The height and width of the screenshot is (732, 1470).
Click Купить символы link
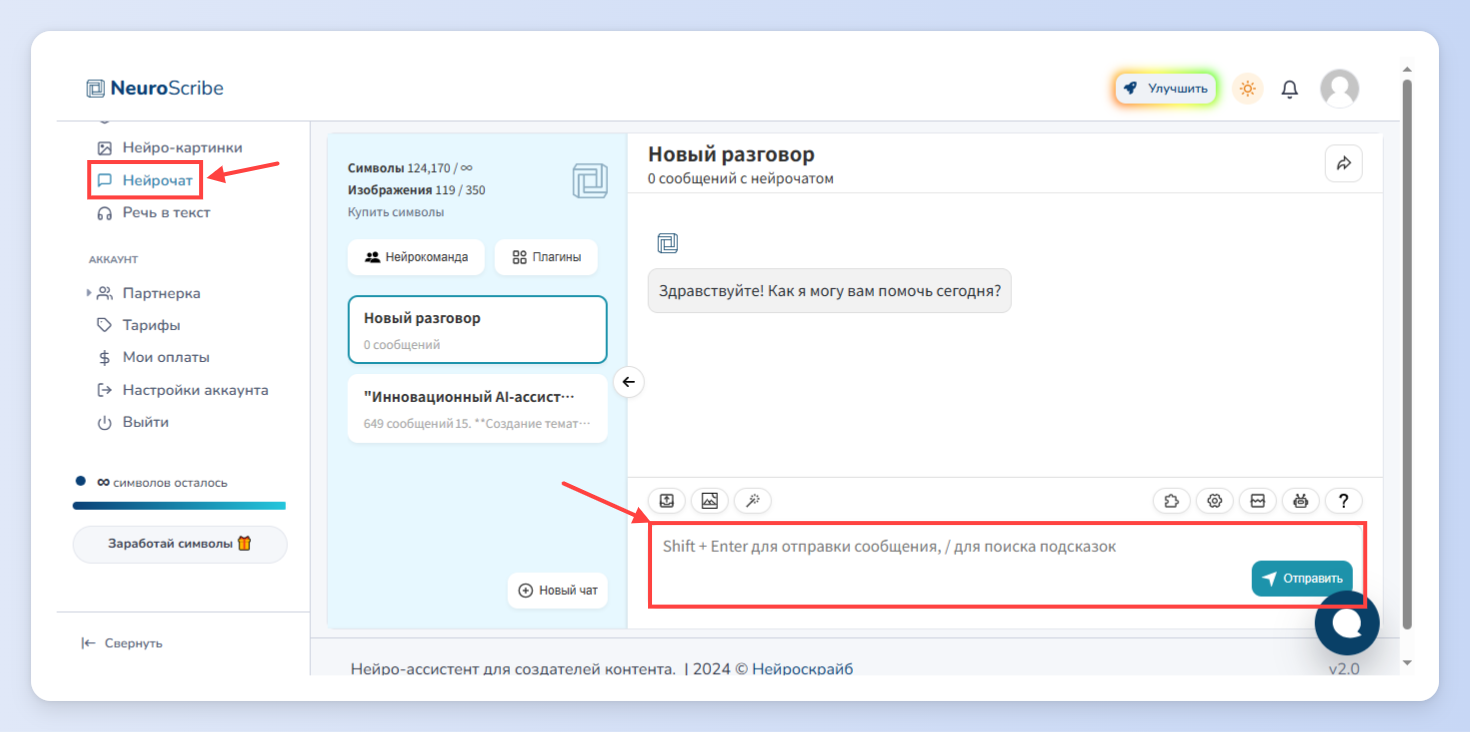click(x=396, y=212)
